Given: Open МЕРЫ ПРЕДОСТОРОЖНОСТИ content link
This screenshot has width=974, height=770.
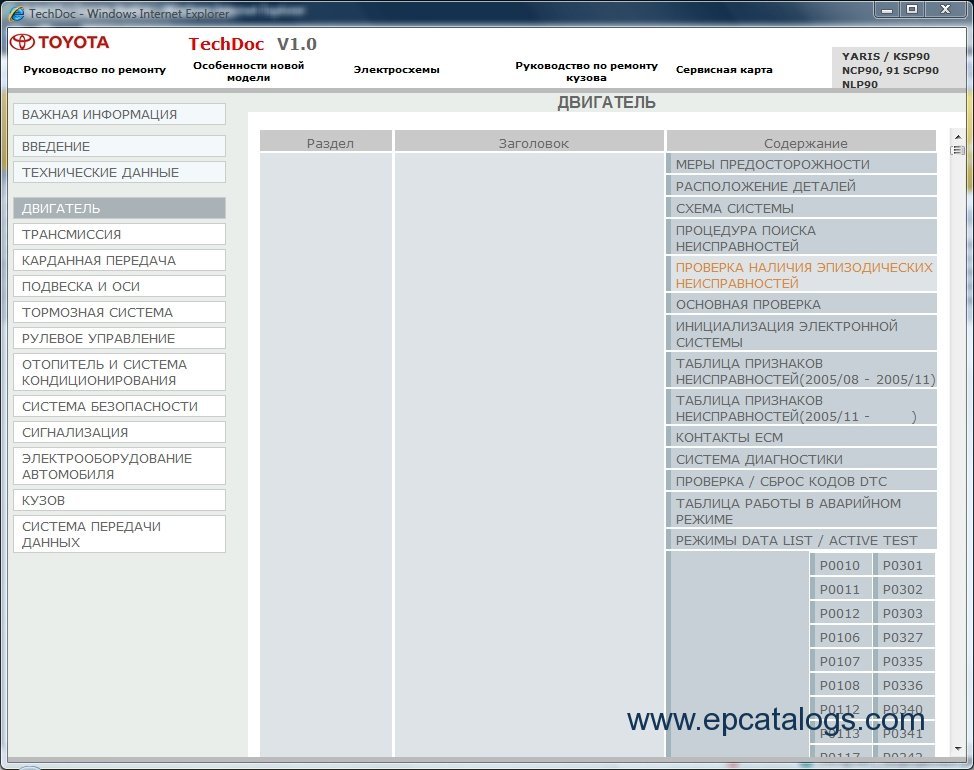Looking at the screenshot, I should pyautogui.click(x=801, y=165).
